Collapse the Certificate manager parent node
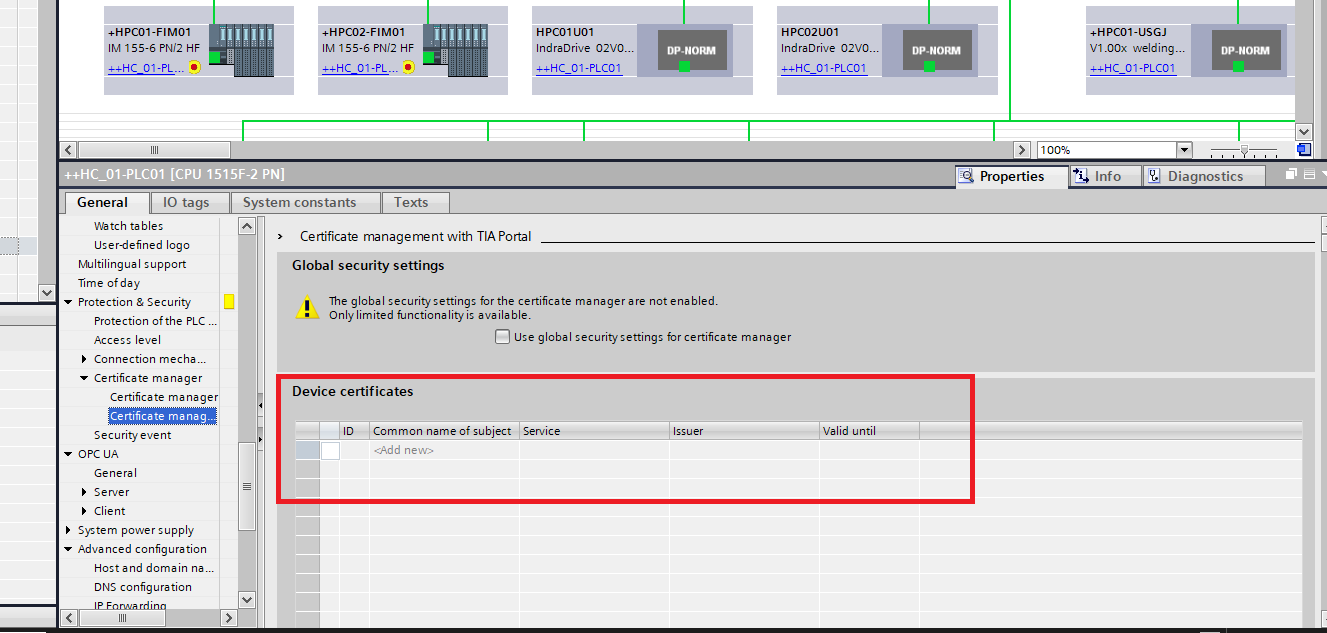The image size is (1327, 633). [x=84, y=378]
